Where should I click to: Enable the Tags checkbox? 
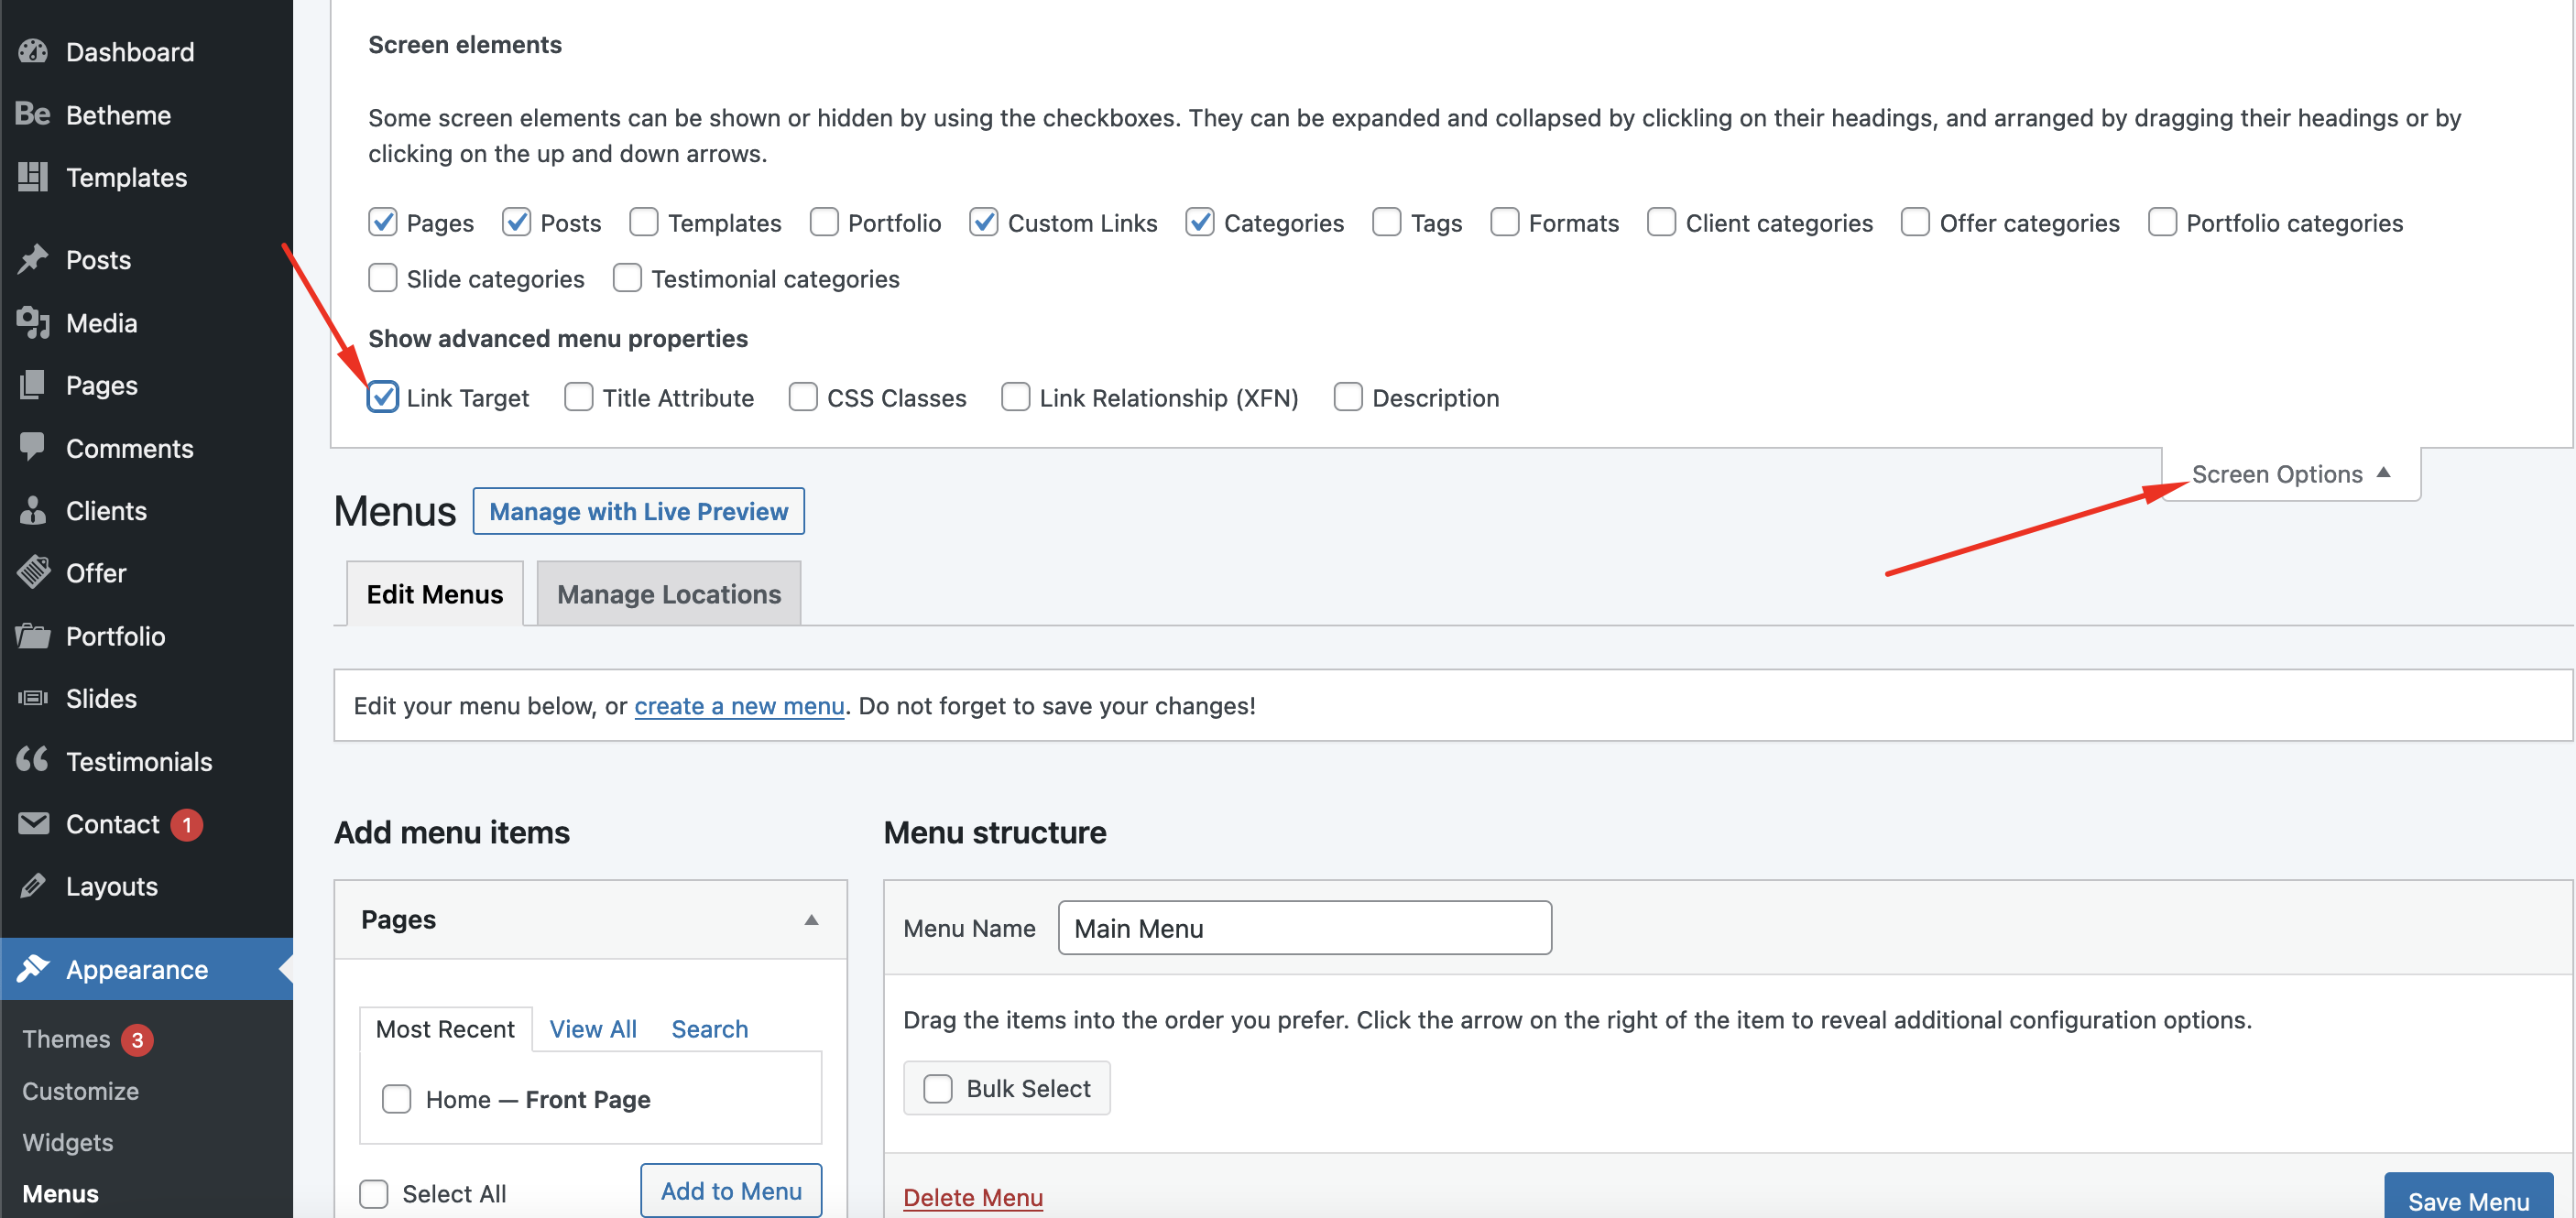(x=1387, y=222)
